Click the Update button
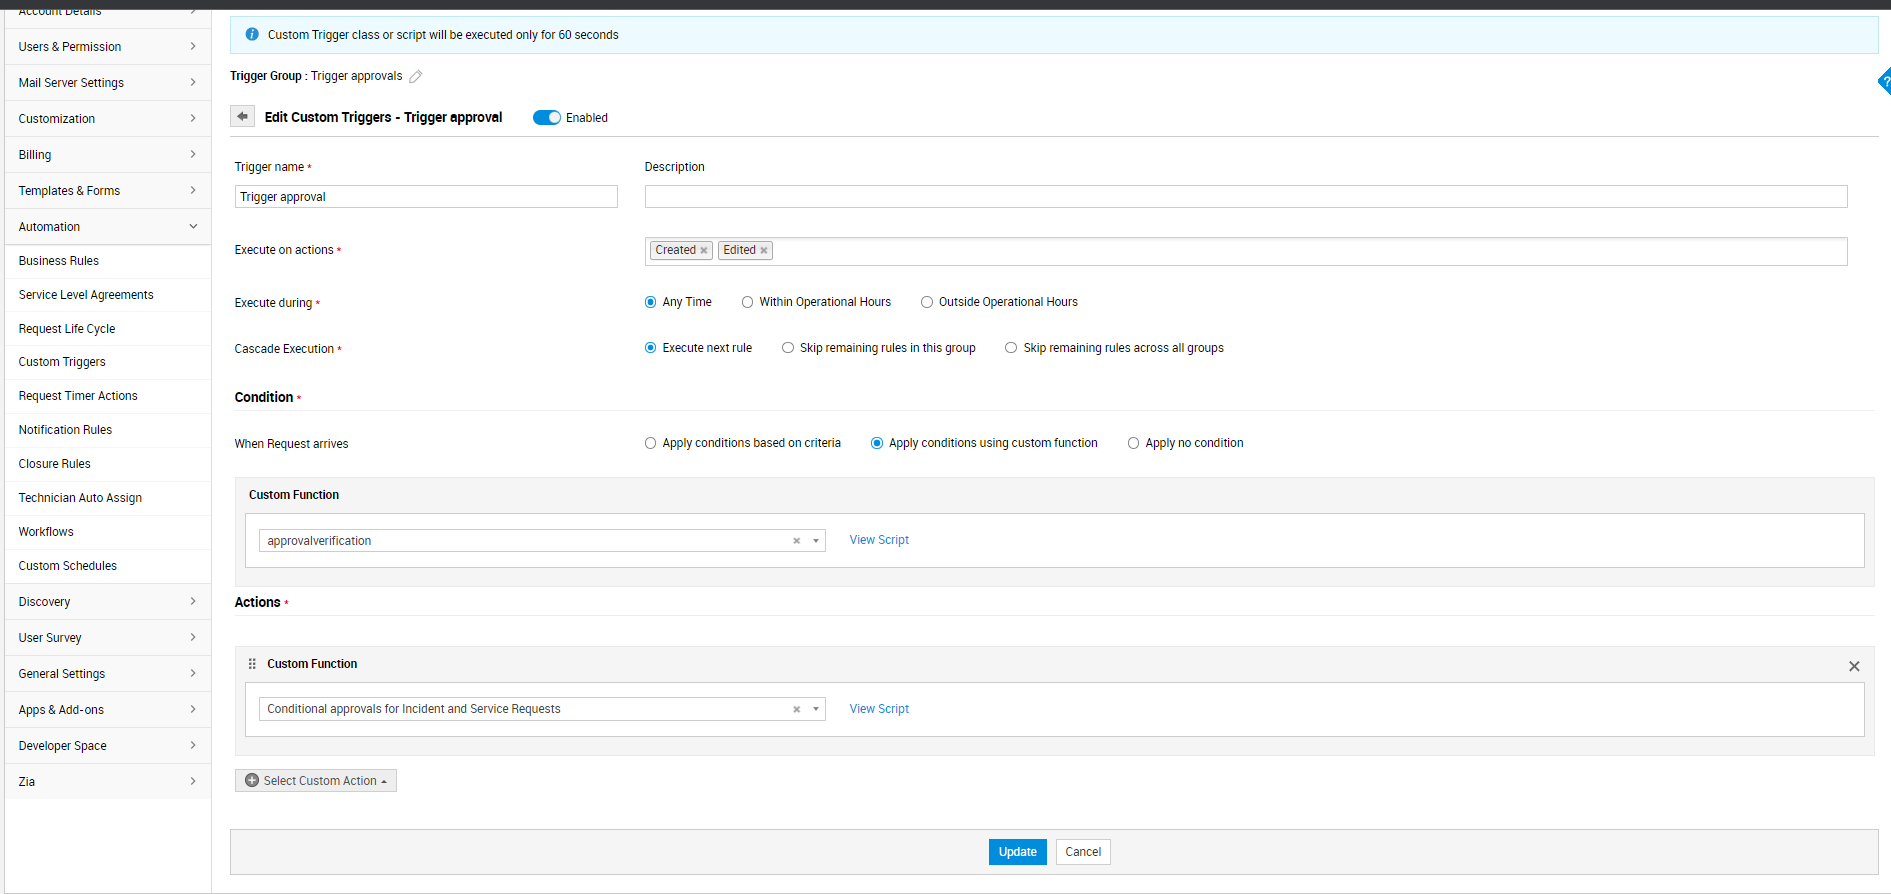1891x894 pixels. [x=1017, y=852]
